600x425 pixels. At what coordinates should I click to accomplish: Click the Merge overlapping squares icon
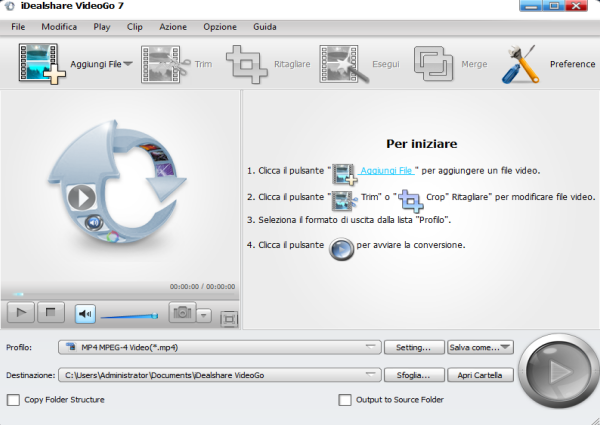coord(433,64)
